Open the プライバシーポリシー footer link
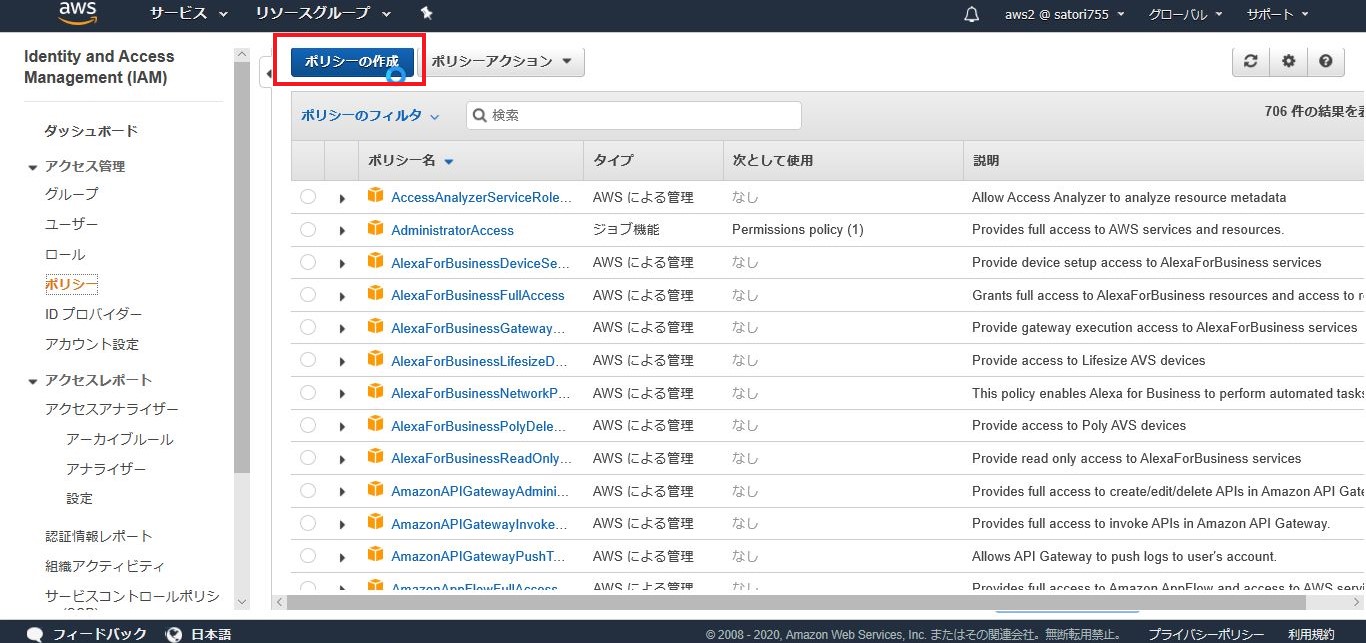This screenshot has width=1366, height=643. [x=1206, y=634]
